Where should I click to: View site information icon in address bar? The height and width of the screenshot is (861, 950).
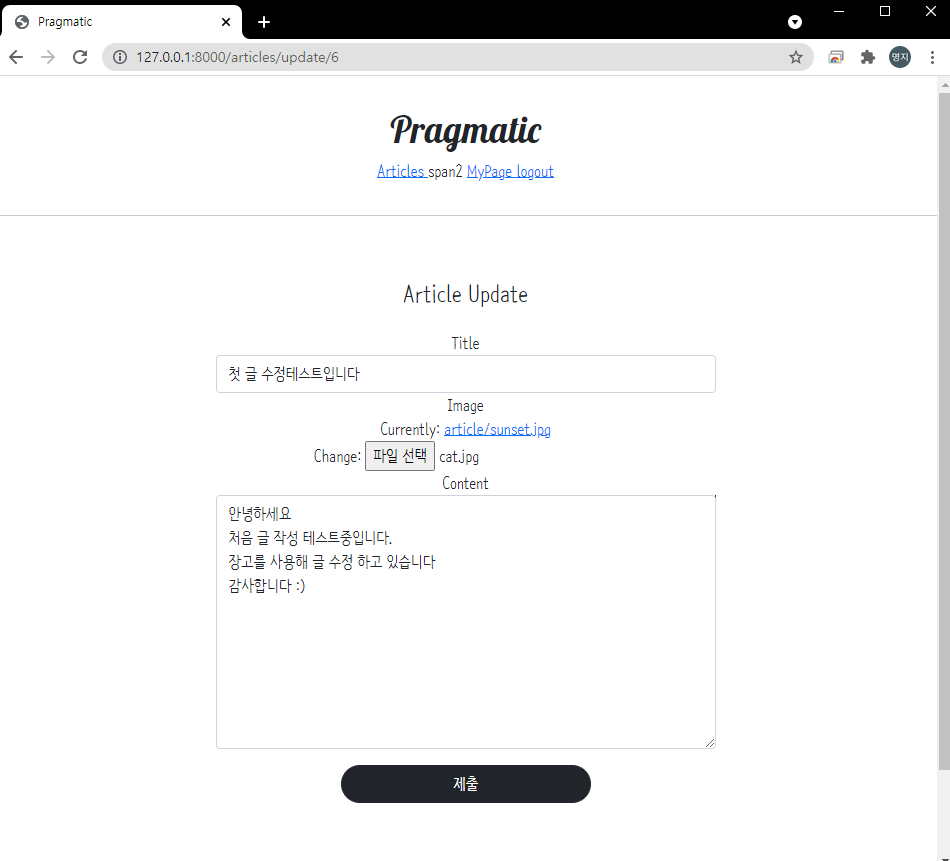click(120, 57)
